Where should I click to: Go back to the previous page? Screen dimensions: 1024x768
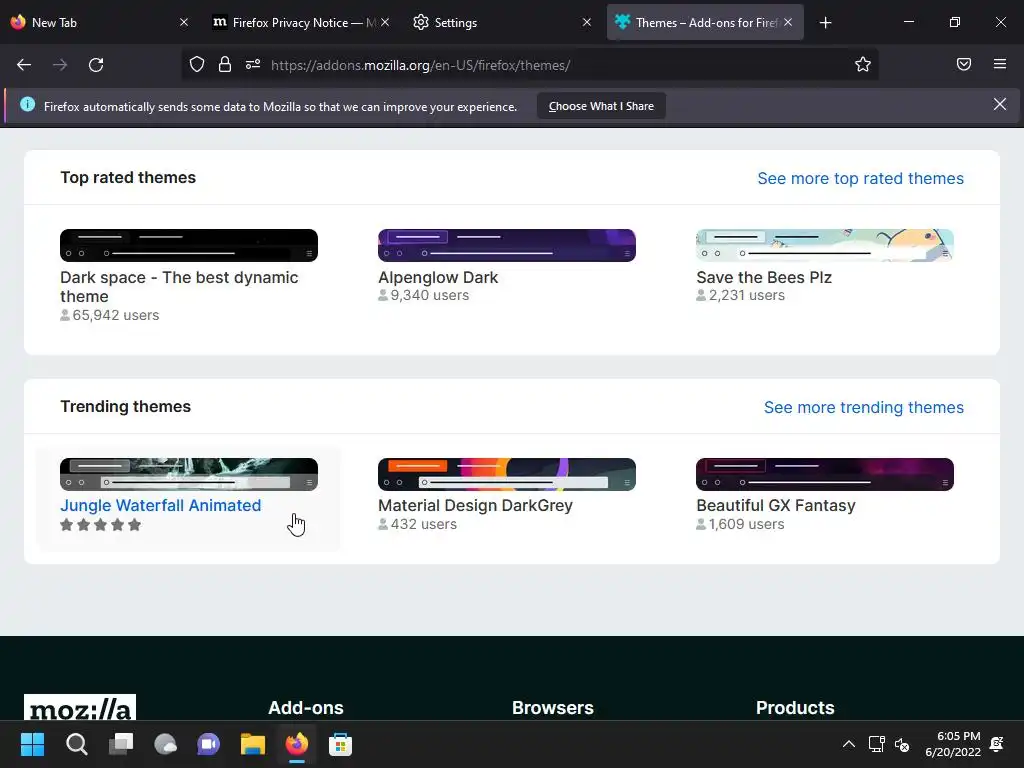[24, 65]
